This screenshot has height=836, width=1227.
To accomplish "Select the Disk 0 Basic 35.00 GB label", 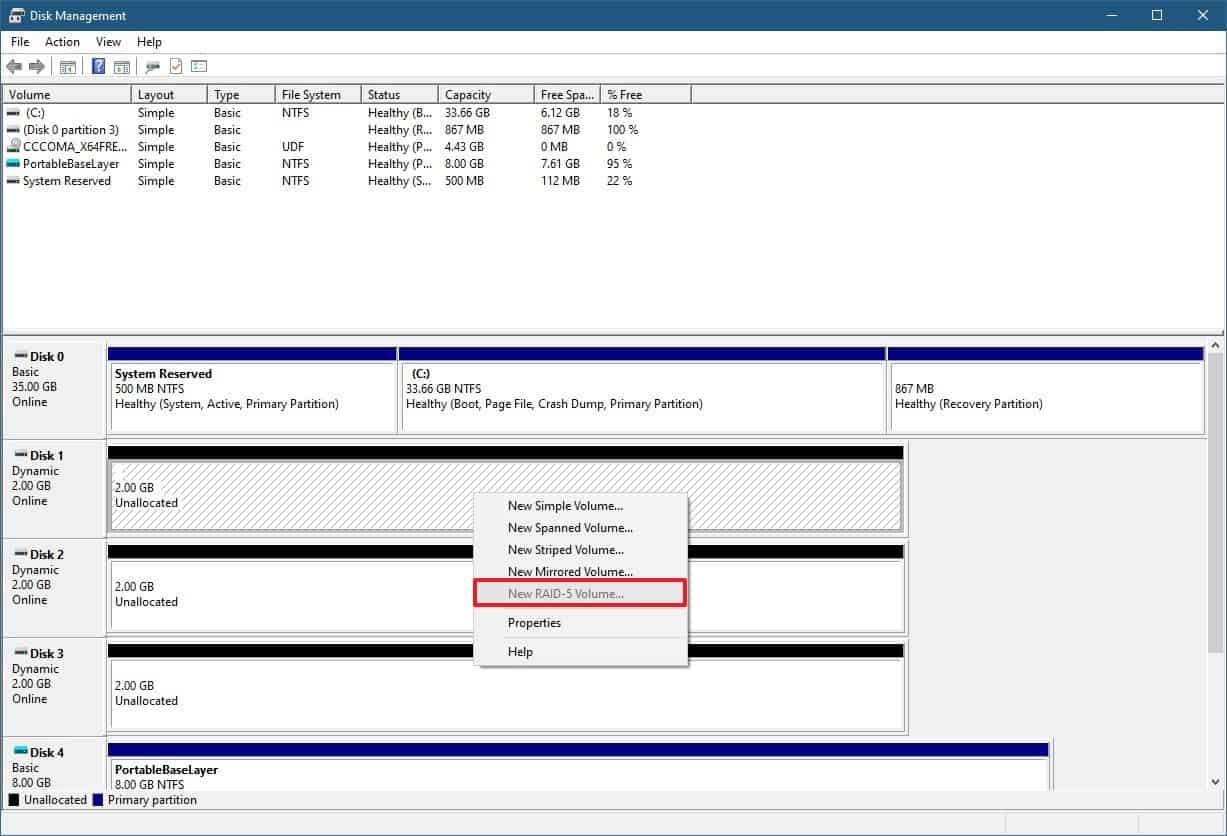I will 54,390.
